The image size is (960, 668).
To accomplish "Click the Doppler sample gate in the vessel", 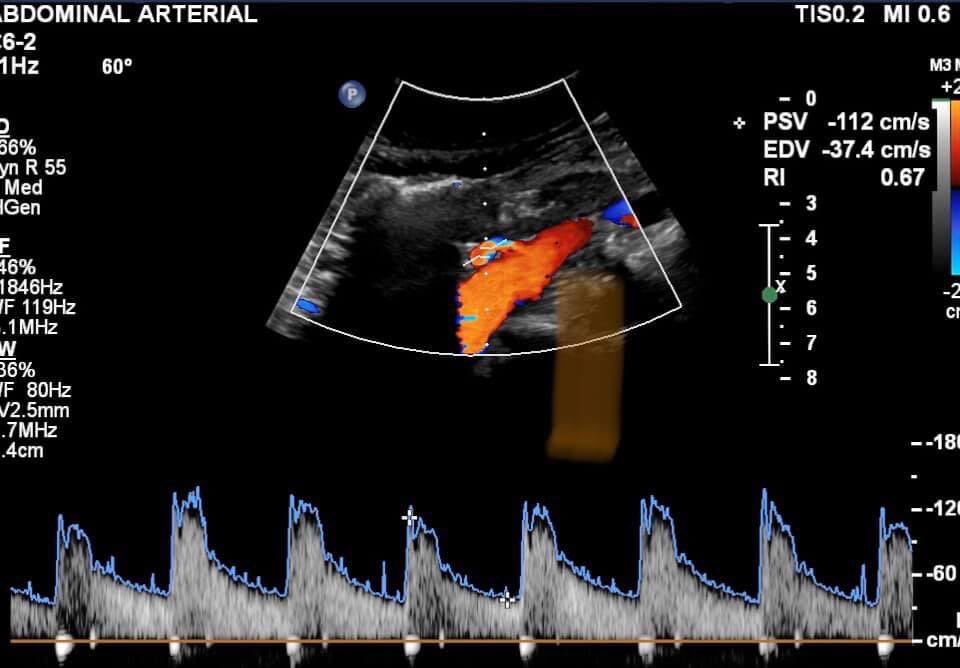I will click(x=488, y=251).
